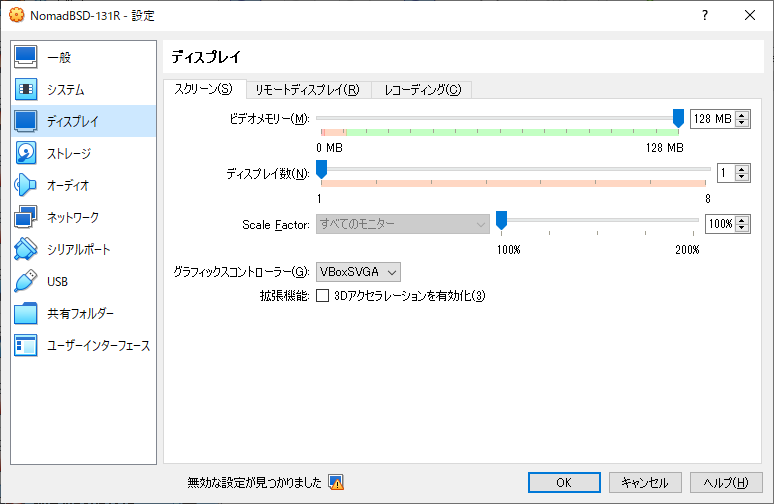774x504 pixels.
Task: Open the USB plug icon
Action: [x=25, y=281]
